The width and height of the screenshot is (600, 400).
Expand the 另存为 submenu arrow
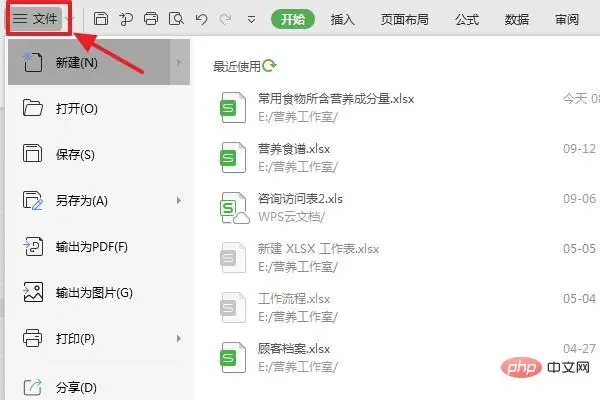(x=179, y=200)
